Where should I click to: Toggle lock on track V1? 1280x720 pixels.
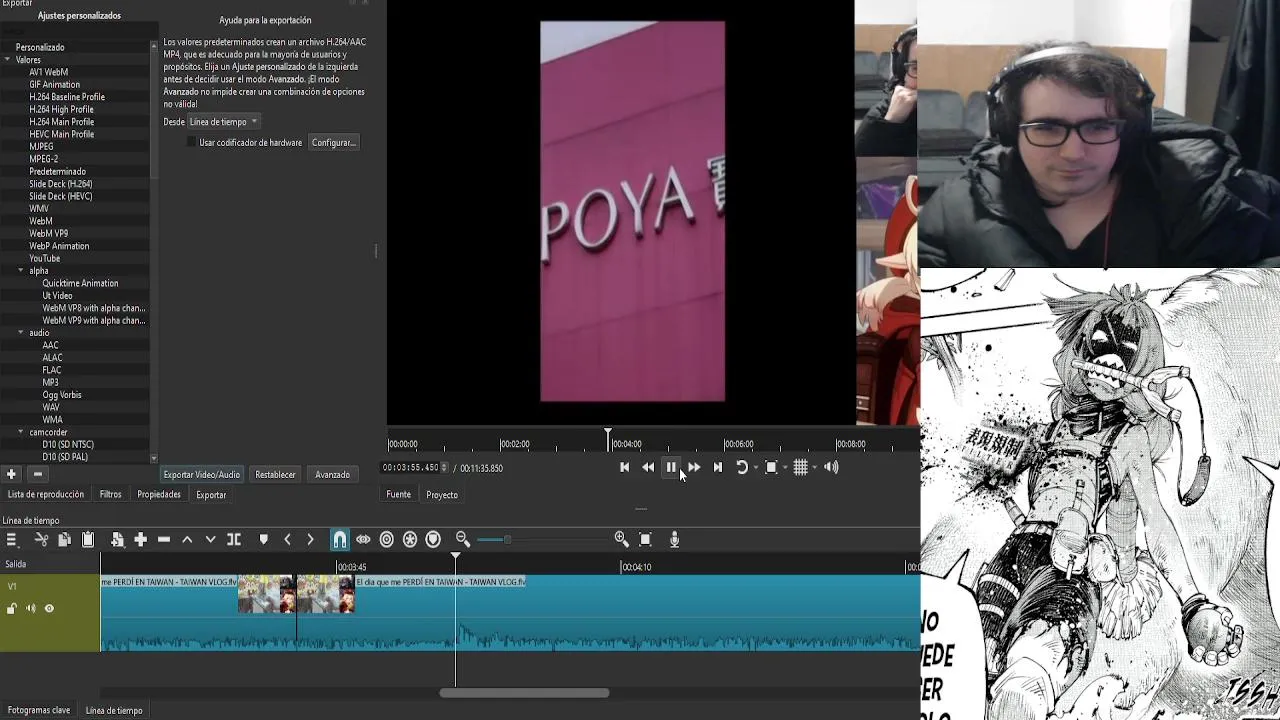12,609
